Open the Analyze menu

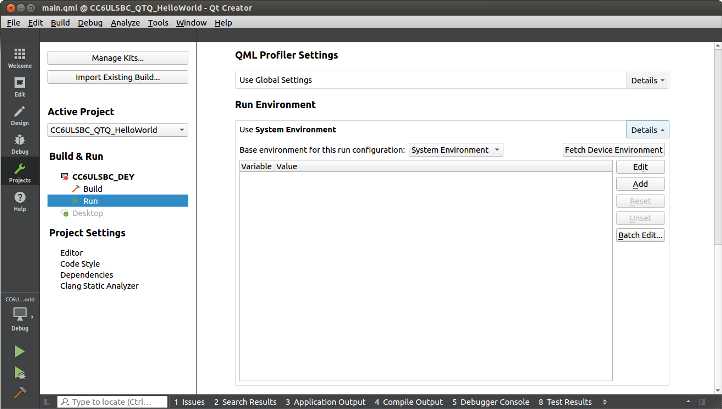tap(125, 23)
